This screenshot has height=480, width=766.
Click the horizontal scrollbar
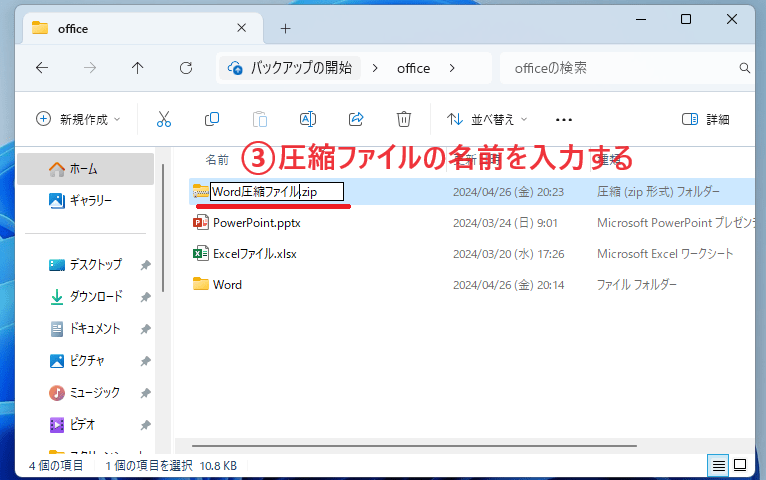coord(414,446)
